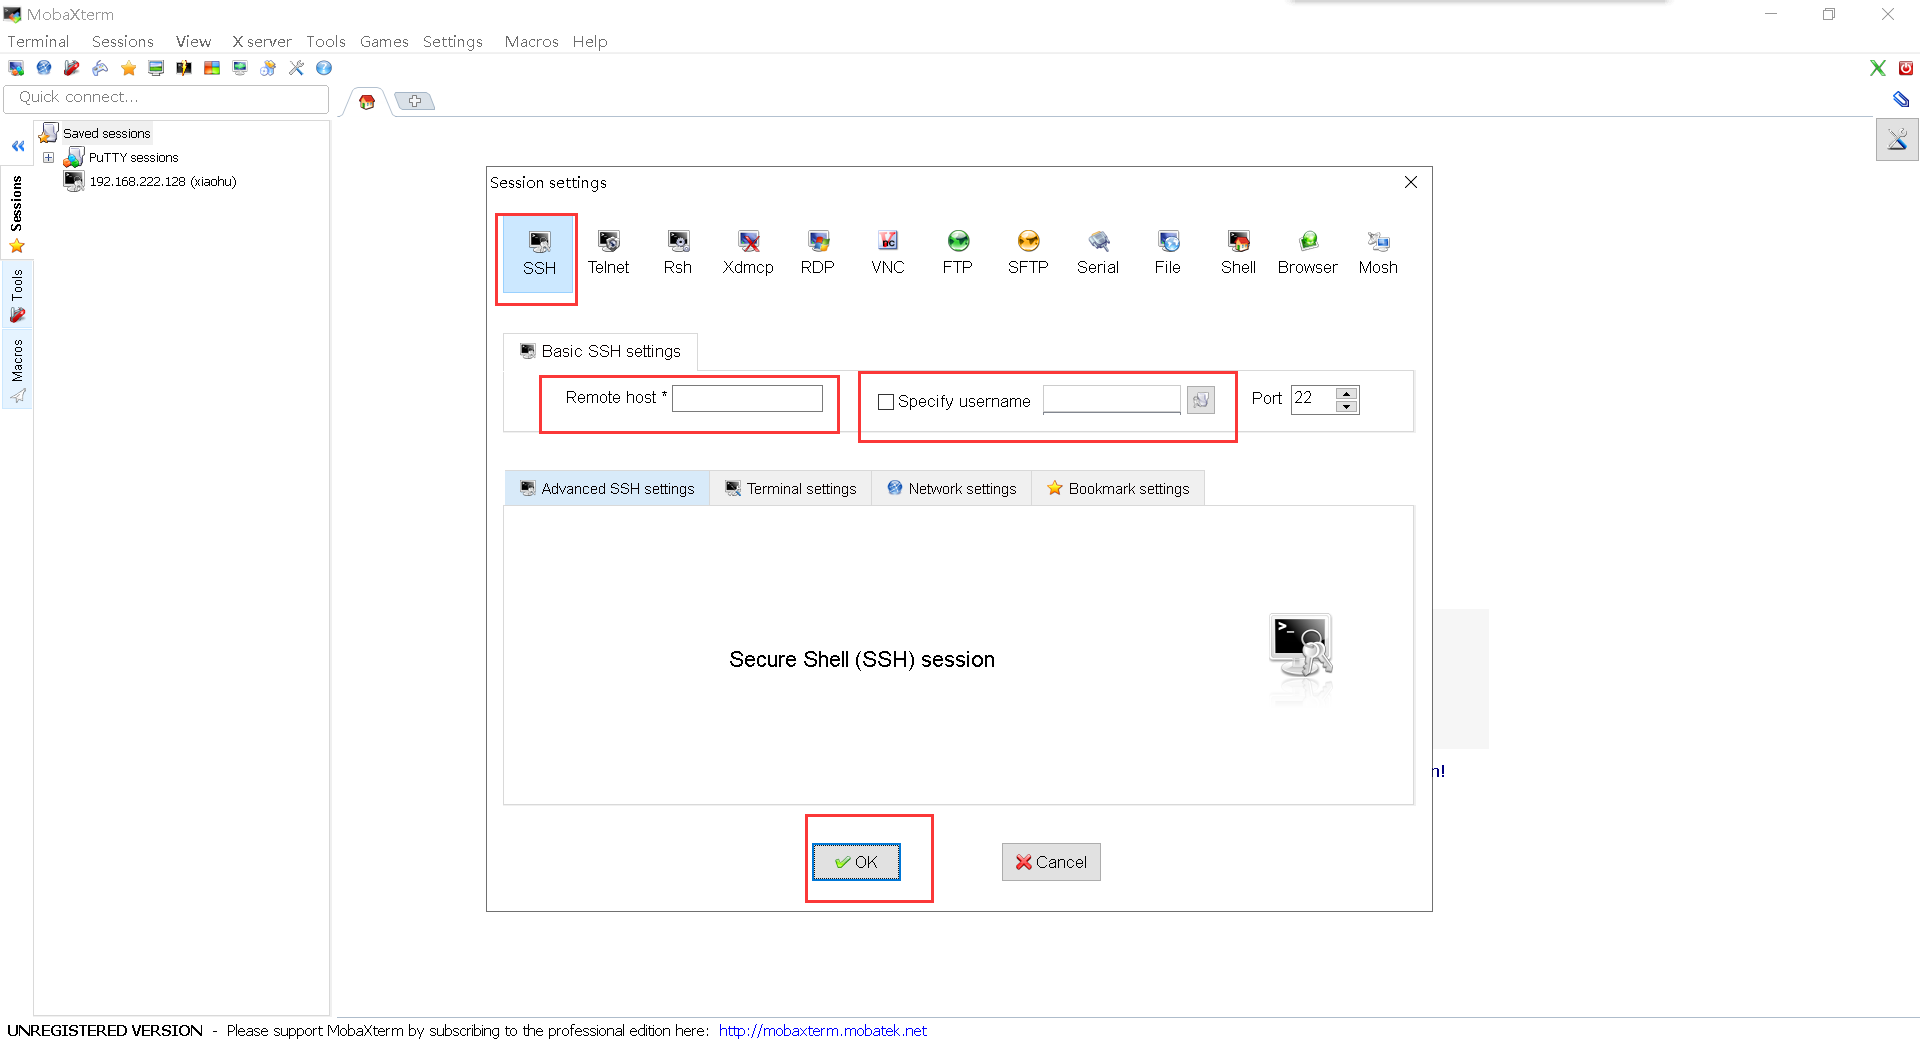The height and width of the screenshot is (1042, 1920).
Task: Click the Packages toolbar icon
Action: point(268,68)
